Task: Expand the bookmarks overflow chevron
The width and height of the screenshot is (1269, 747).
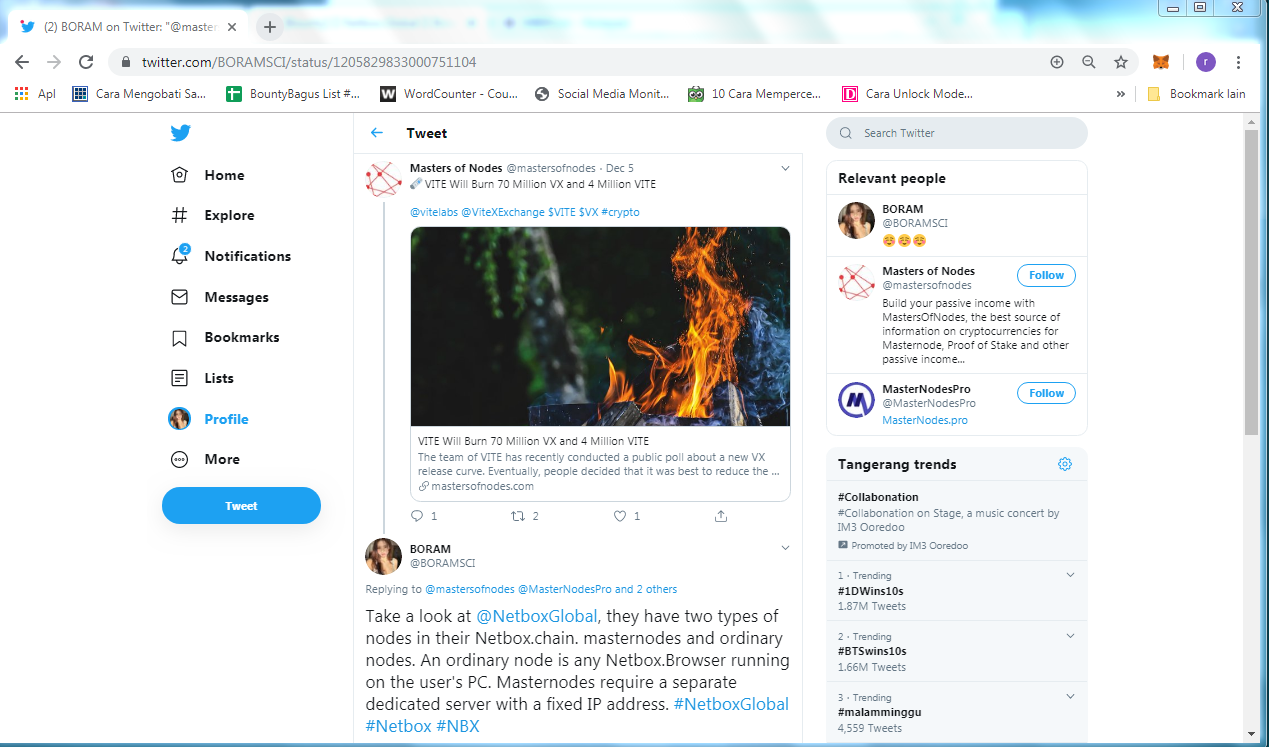Action: coord(1120,94)
